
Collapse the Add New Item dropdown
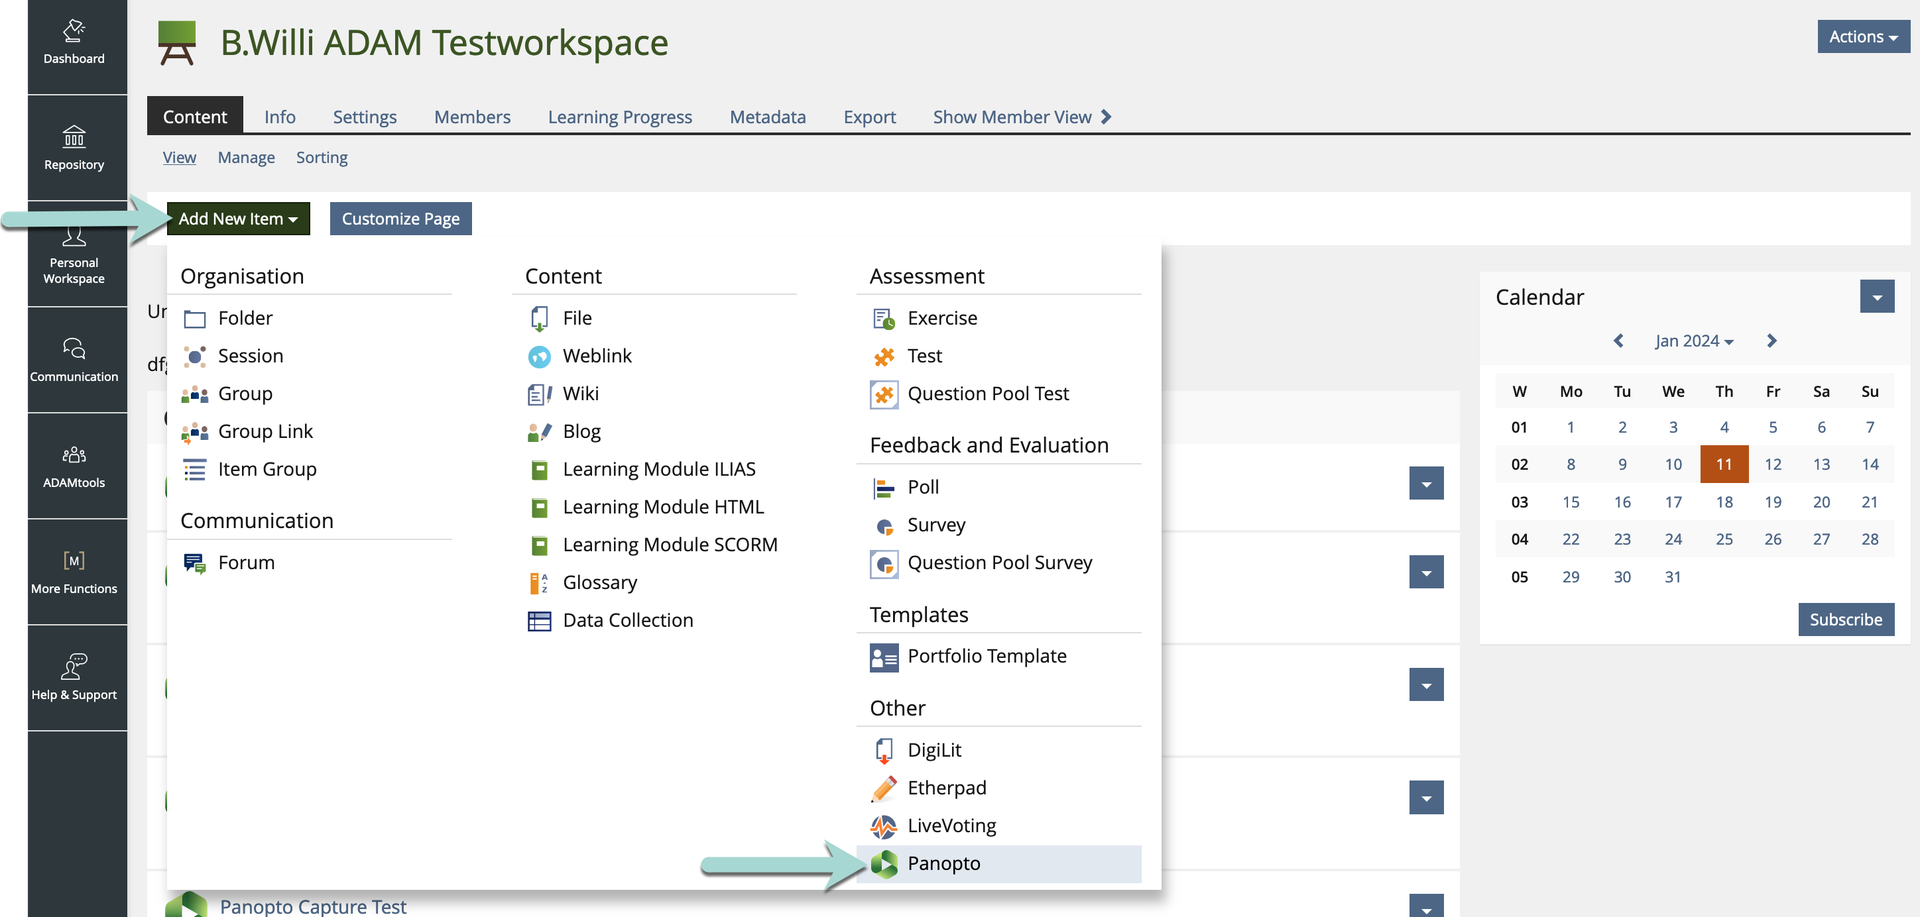pos(238,219)
